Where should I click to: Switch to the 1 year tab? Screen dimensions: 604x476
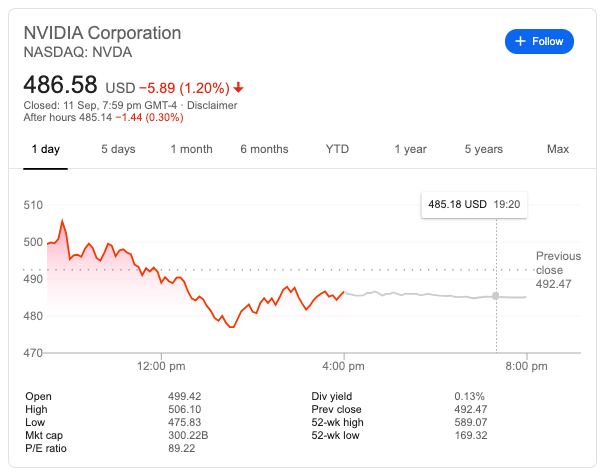tap(410, 149)
